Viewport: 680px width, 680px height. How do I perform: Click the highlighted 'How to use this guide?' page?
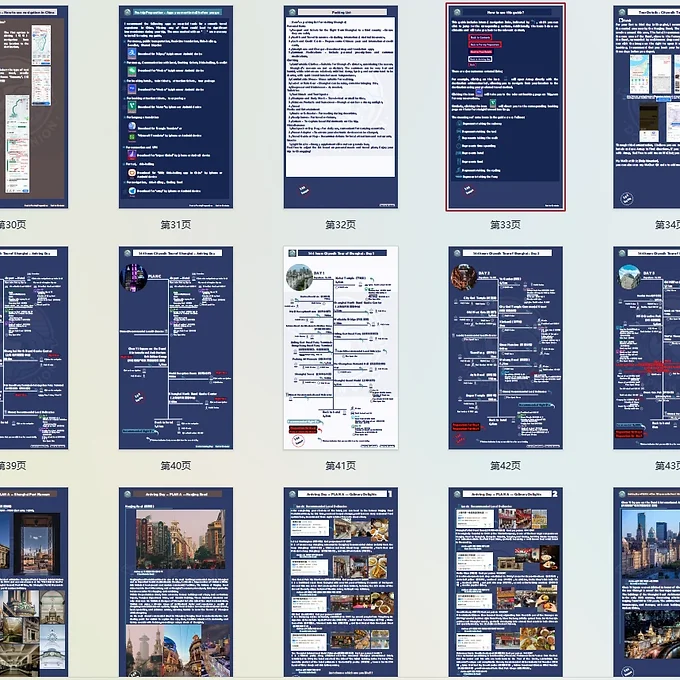505,105
